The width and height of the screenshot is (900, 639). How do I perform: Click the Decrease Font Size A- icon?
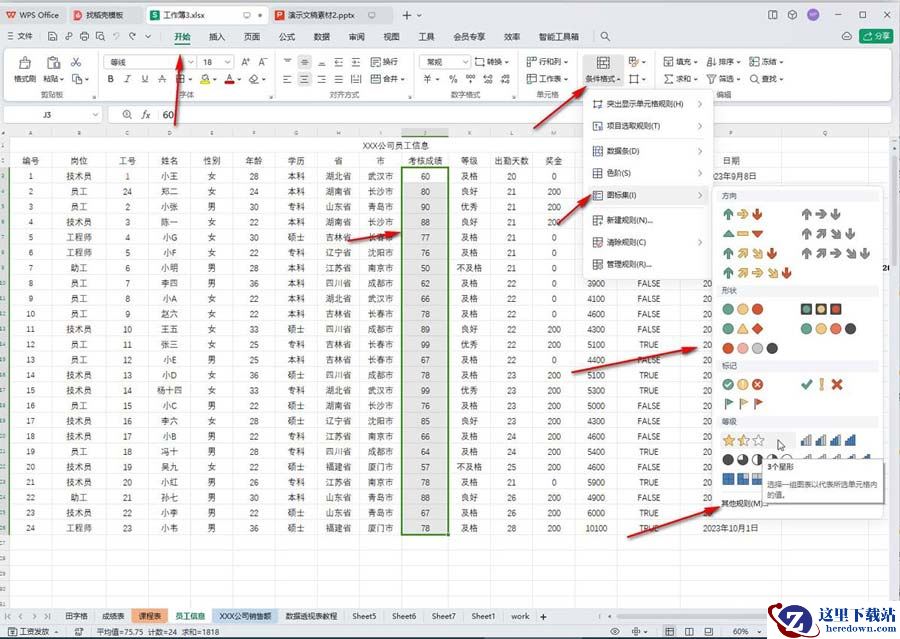click(263, 61)
